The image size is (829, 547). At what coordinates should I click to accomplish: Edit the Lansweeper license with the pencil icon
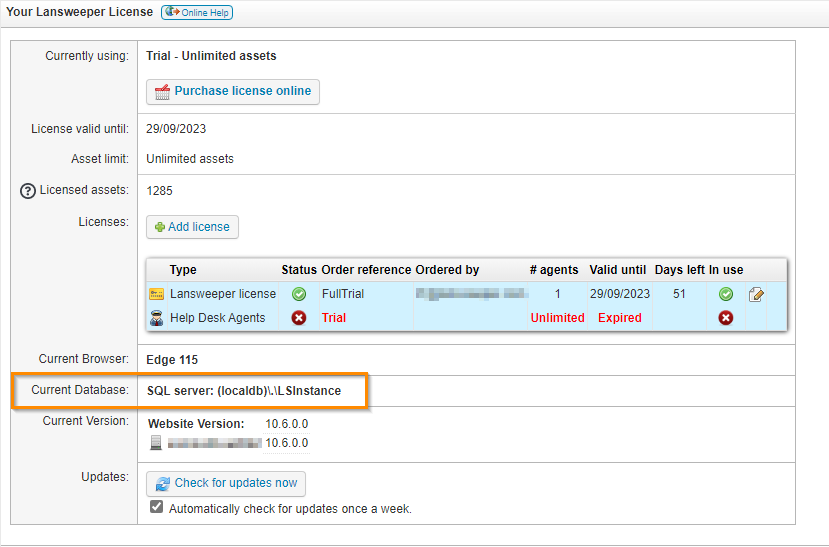click(x=757, y=295)
